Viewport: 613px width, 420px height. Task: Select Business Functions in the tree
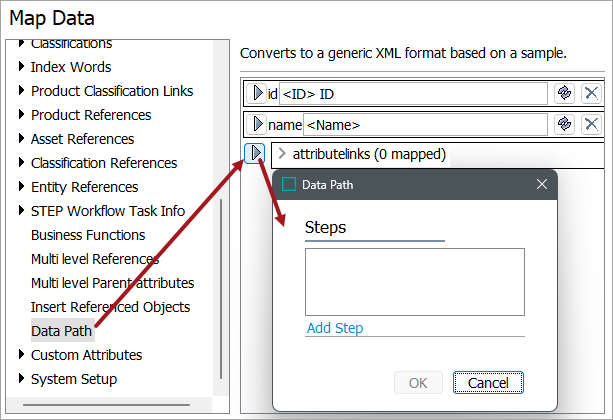(x=88, y=235)
